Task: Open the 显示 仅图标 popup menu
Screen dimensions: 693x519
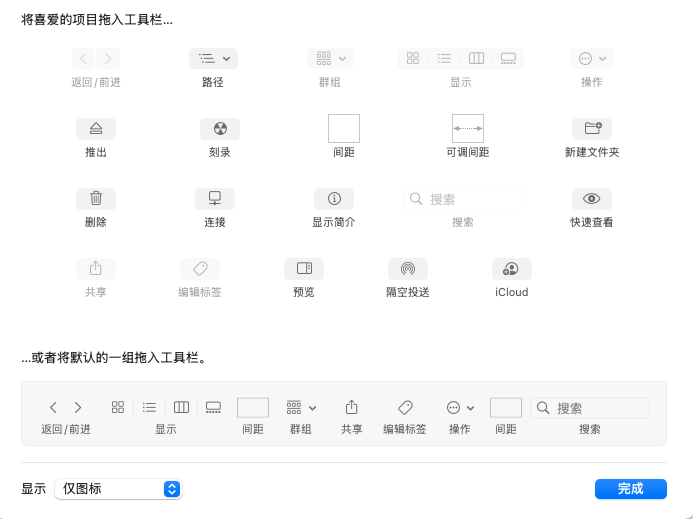Action: (x=118, y=489)
